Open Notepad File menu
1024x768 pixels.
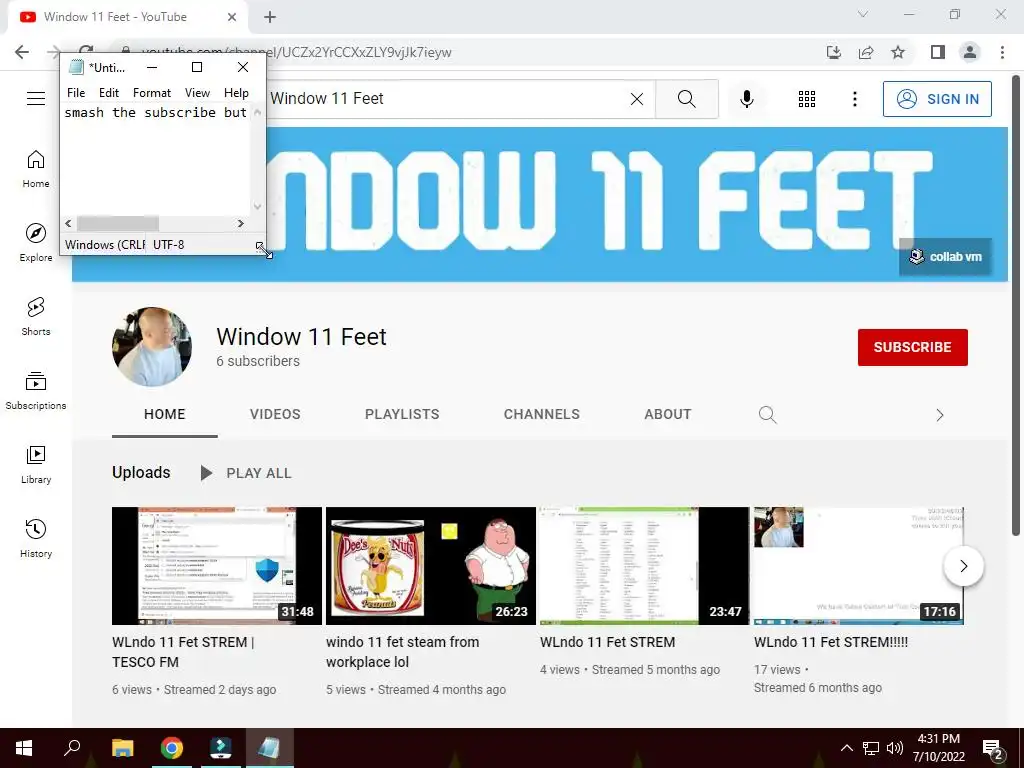[x=76, y=93]
